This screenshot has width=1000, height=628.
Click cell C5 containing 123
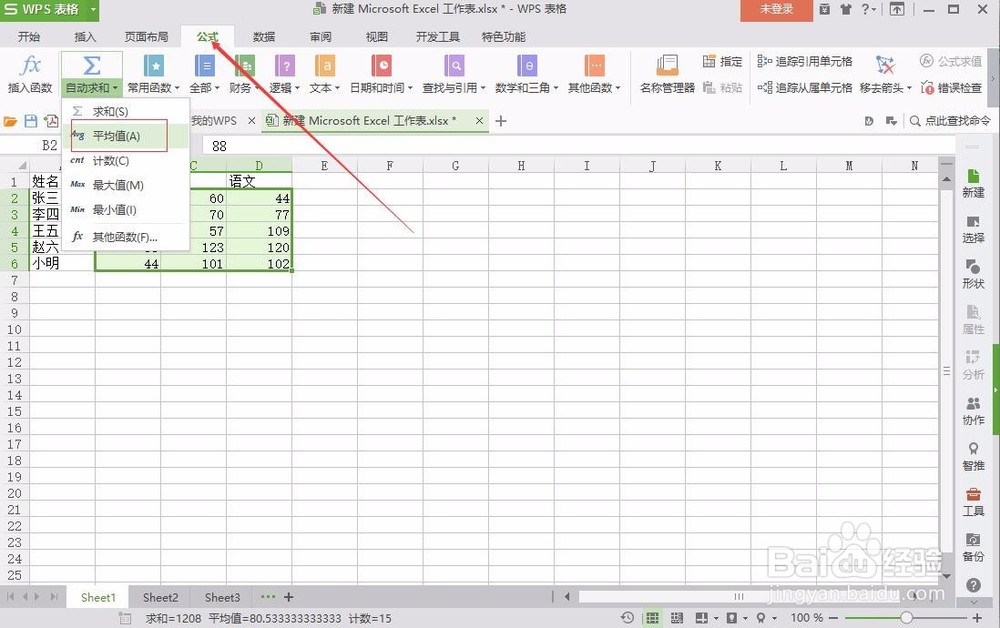(193, 247)
